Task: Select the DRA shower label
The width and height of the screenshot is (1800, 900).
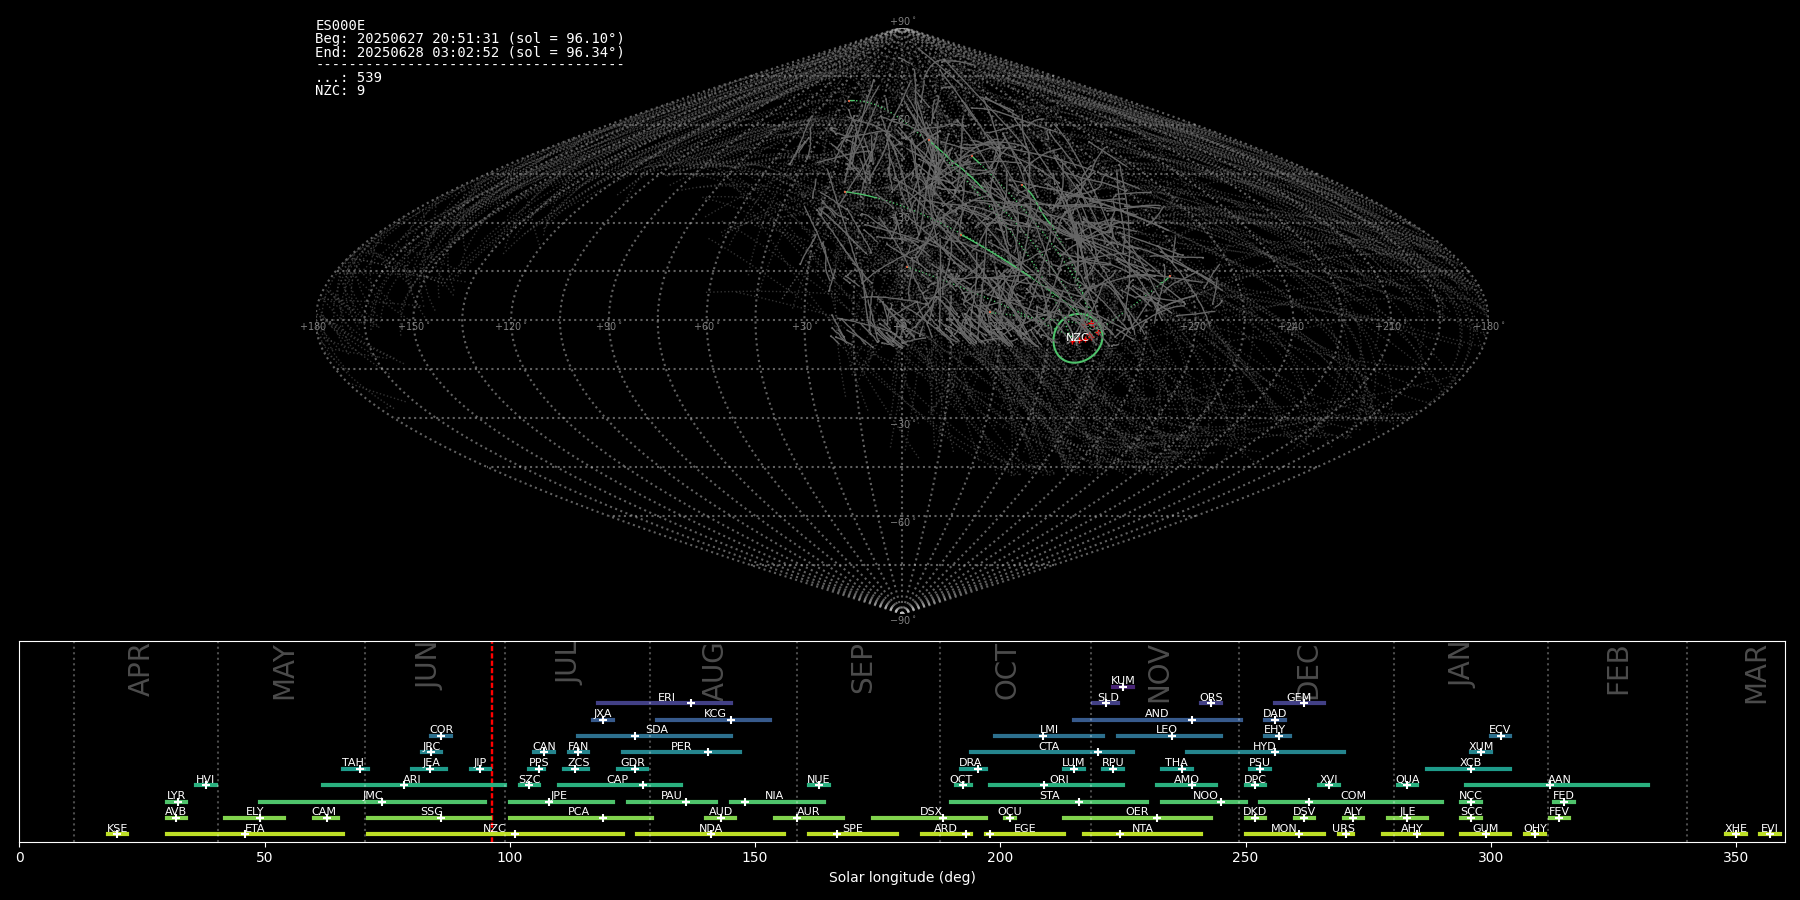Action: pyautogui.click(x=971, y=763)
